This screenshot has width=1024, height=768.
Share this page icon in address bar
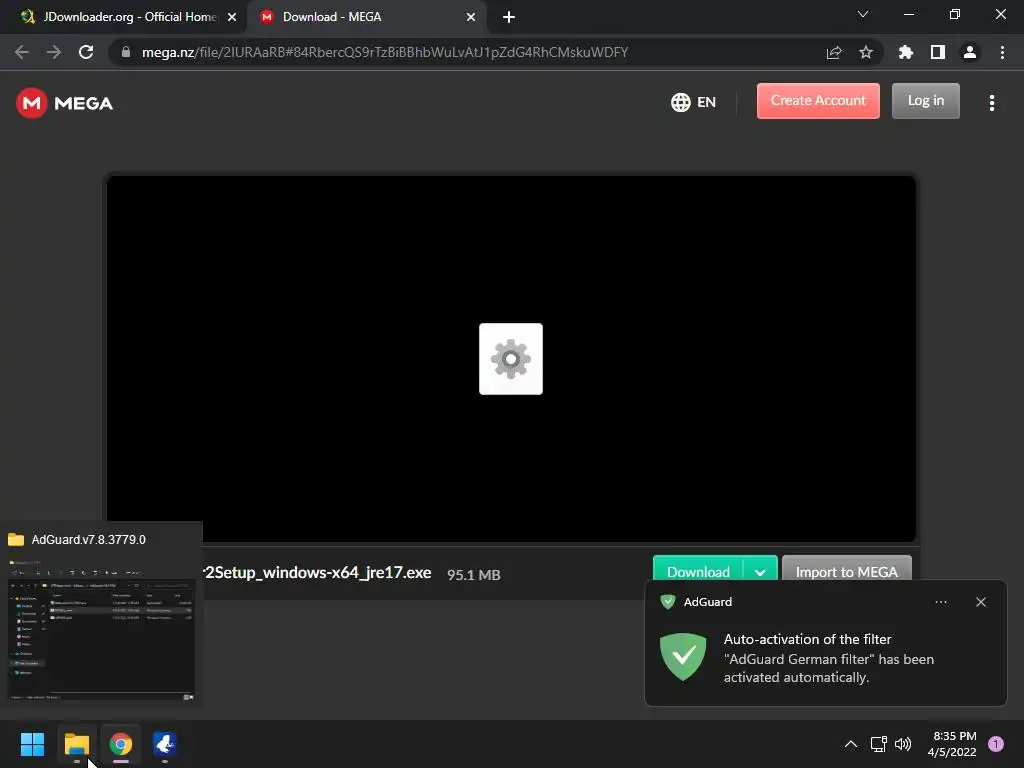834,52
